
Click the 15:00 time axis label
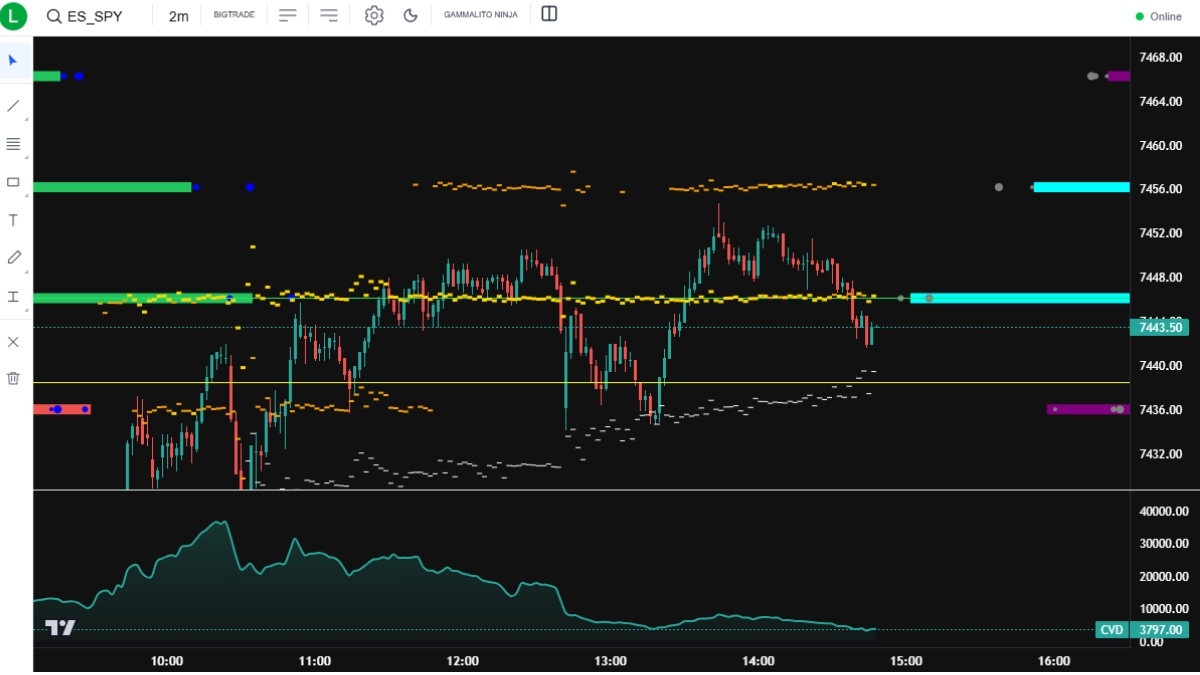point(906,661)
